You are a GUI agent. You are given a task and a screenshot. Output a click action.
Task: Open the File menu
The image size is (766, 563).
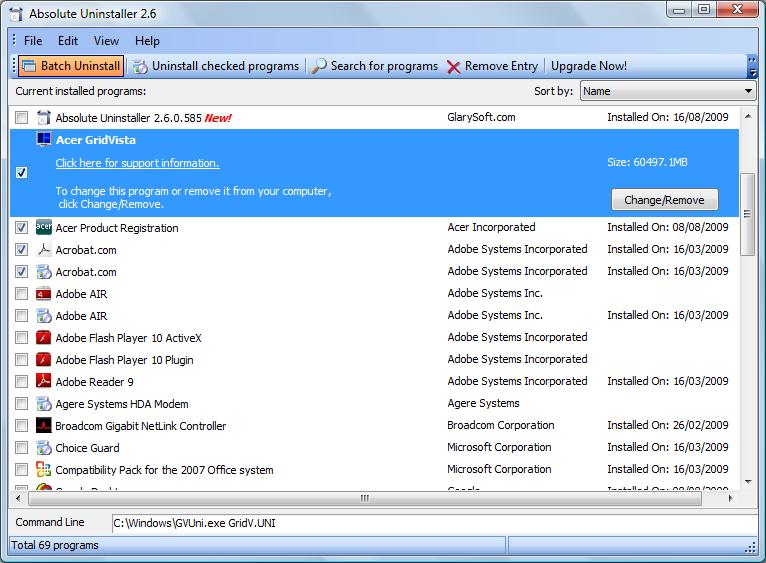(x=33, y=41)
